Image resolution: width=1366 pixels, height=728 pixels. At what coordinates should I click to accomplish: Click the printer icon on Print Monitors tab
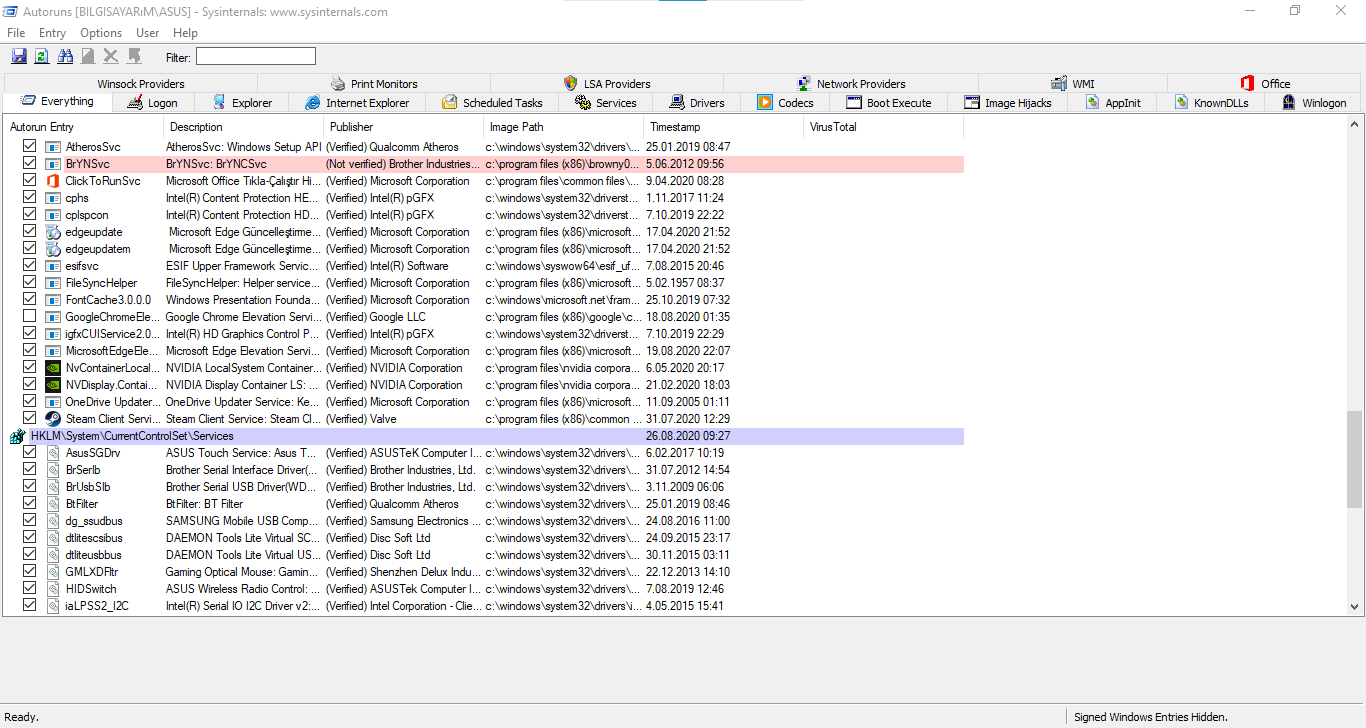pyautogui.click(x=338, y=84)
